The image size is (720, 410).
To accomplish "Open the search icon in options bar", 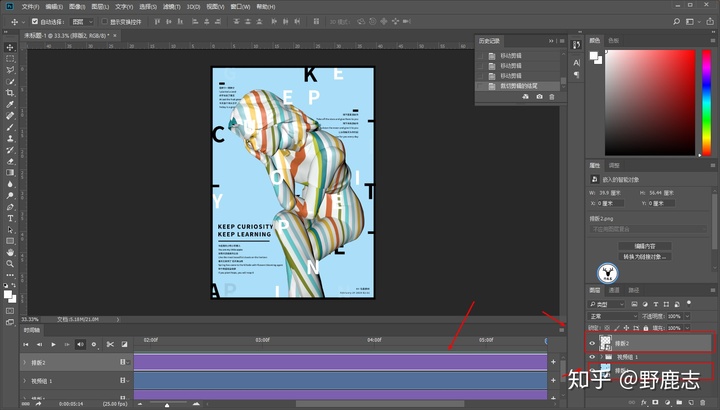I will 676,22.
